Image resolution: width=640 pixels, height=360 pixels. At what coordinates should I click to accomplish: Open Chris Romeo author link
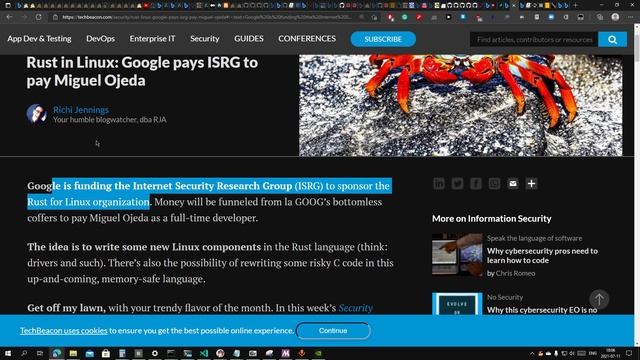[x=515, y=273]
